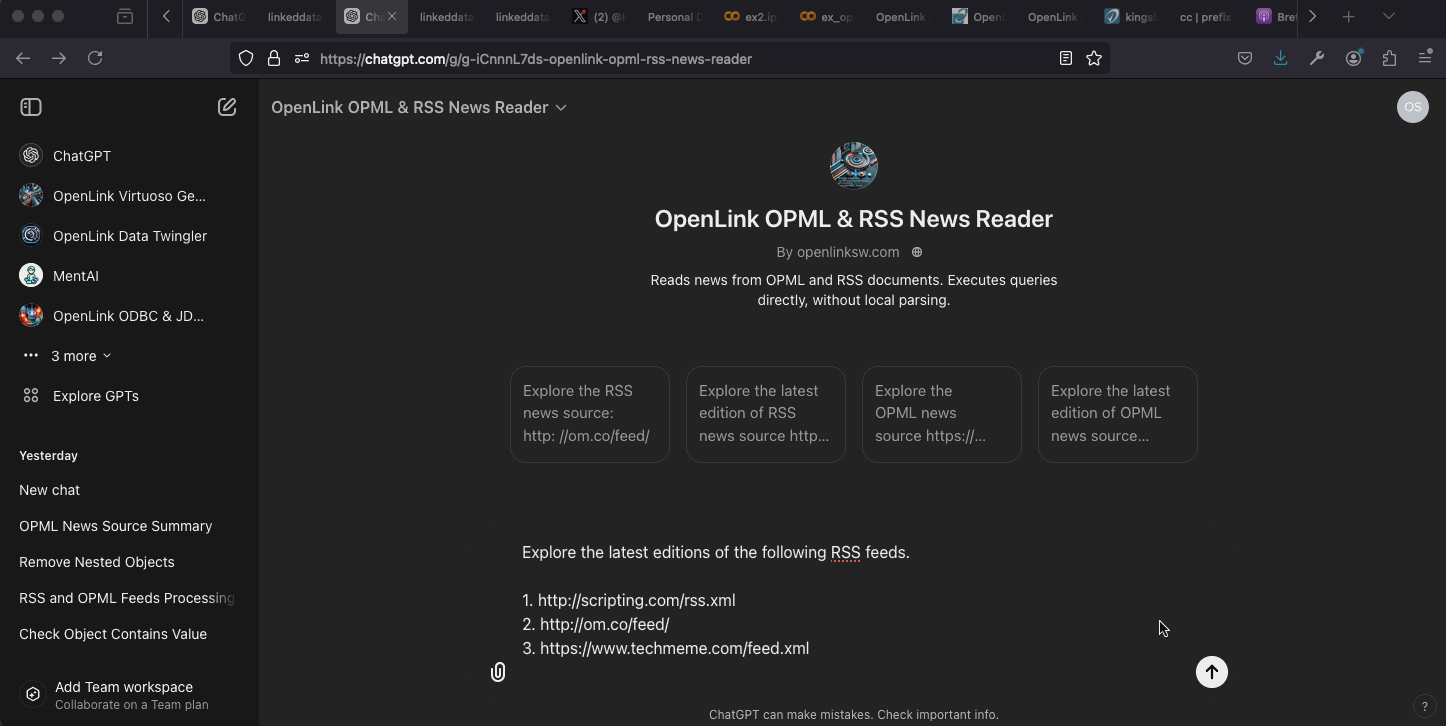
Task: Open the list all tabs dropdown
Action: point(1388,16)
